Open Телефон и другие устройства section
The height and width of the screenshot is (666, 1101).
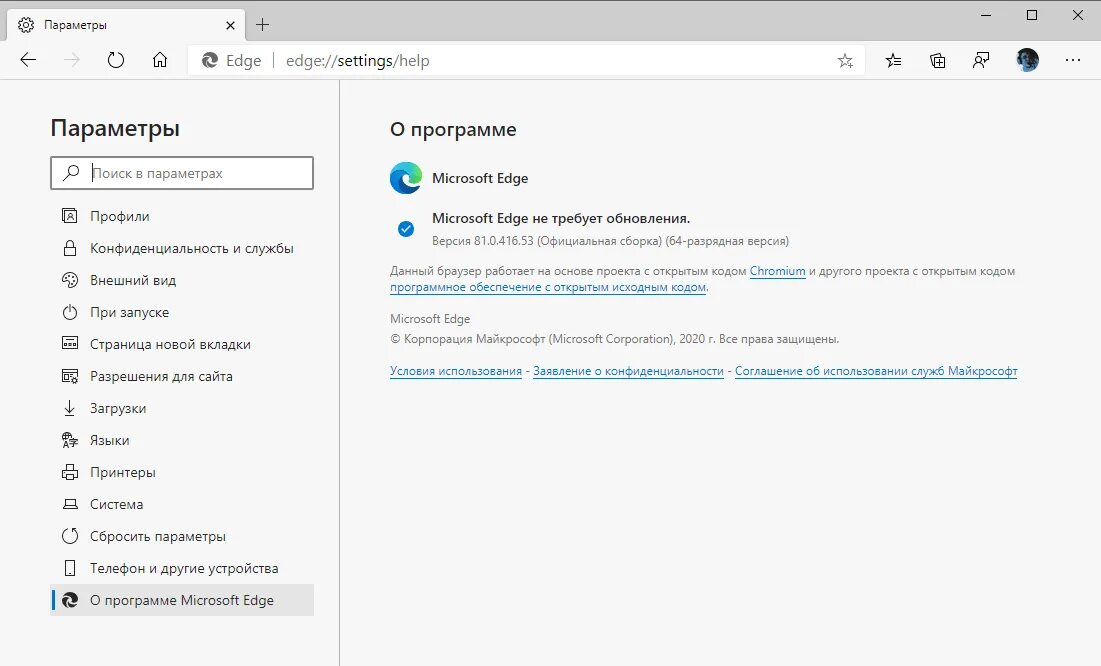(x=182, y=568)
